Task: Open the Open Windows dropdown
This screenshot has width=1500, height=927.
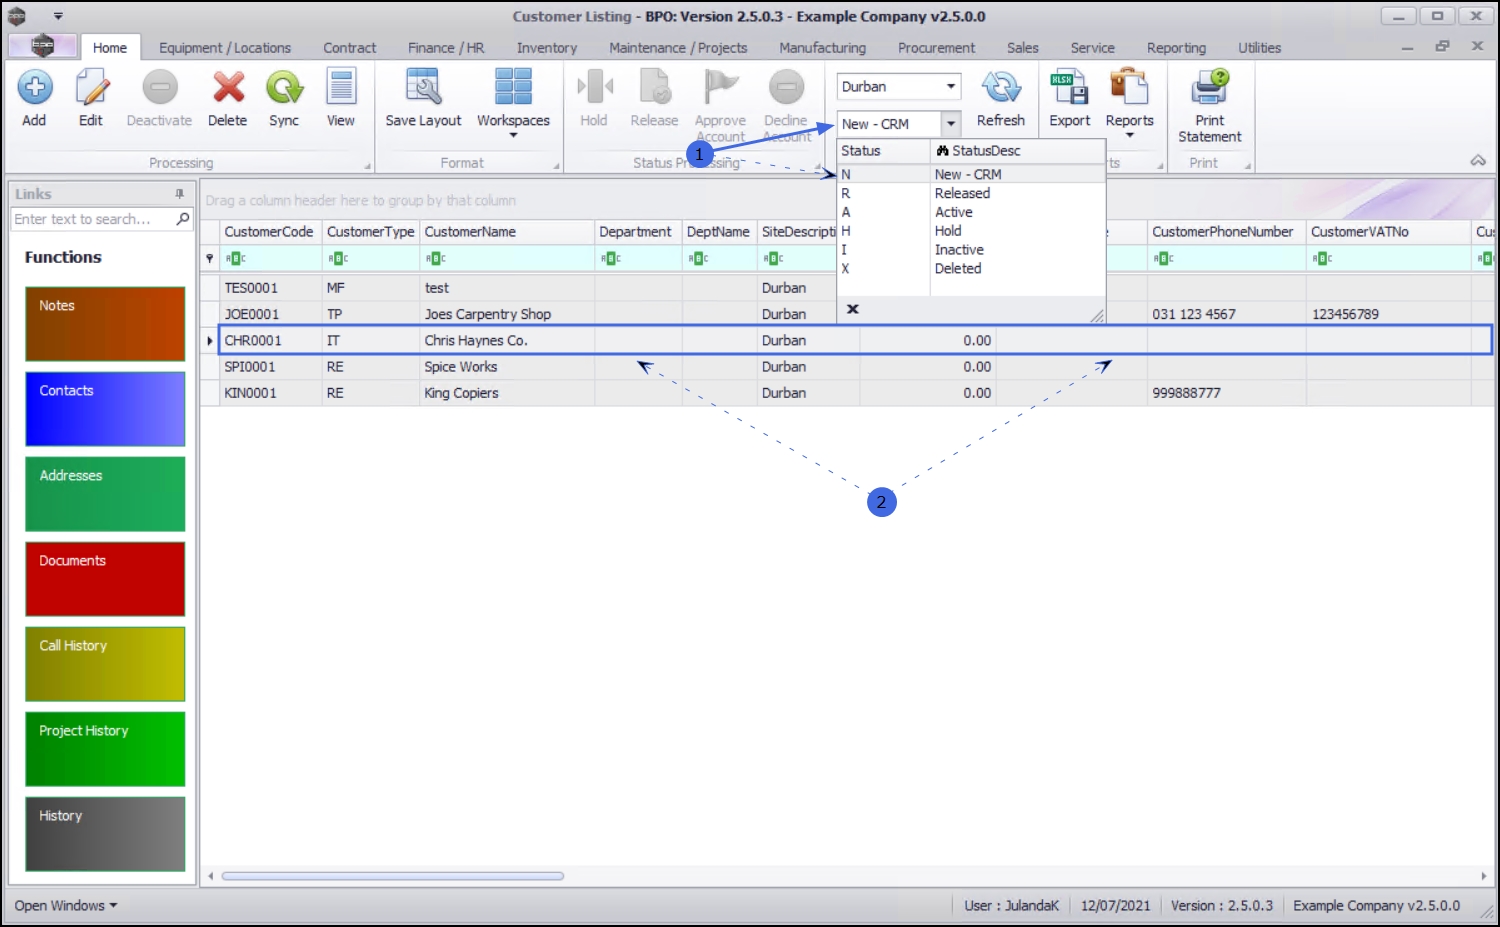Action: coord(66,905)
